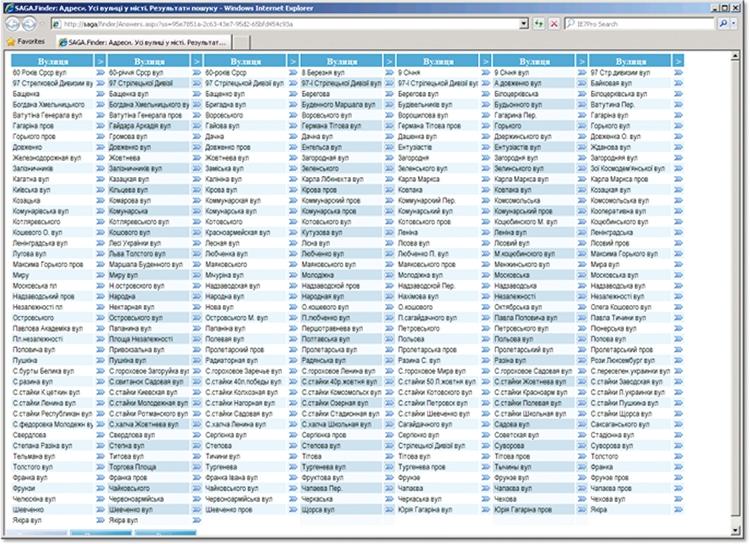Click the search magnifier icon
The image size is (750, 544).
tap(724, 23)
